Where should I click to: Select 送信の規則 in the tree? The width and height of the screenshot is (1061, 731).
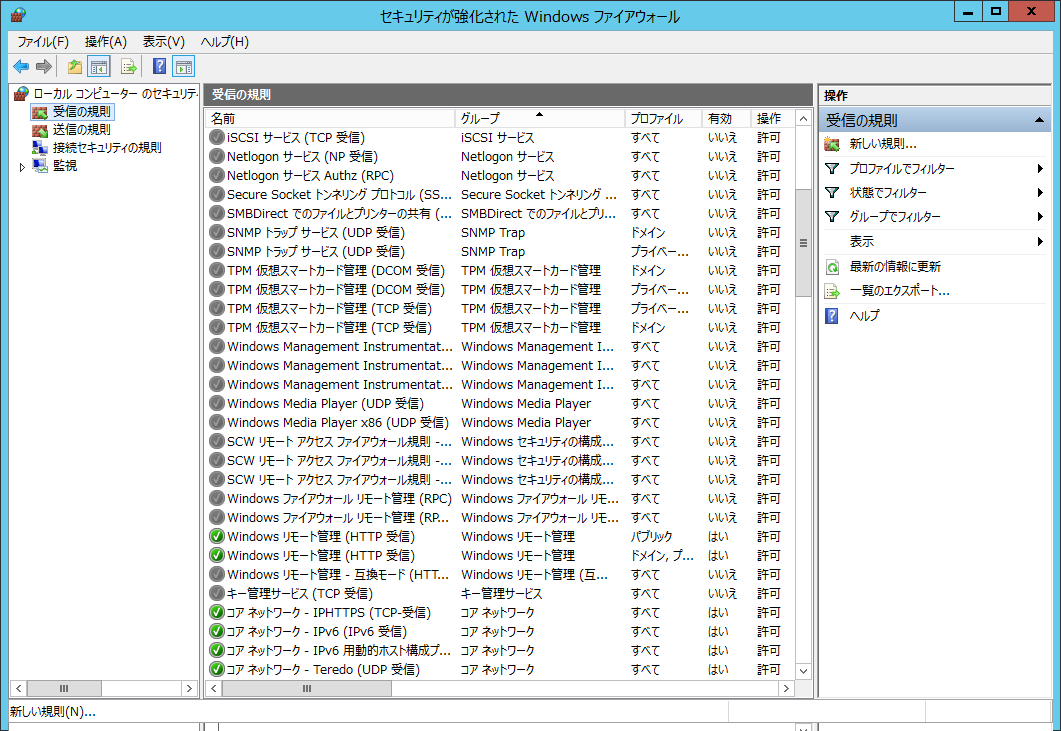tap(81, 130)
